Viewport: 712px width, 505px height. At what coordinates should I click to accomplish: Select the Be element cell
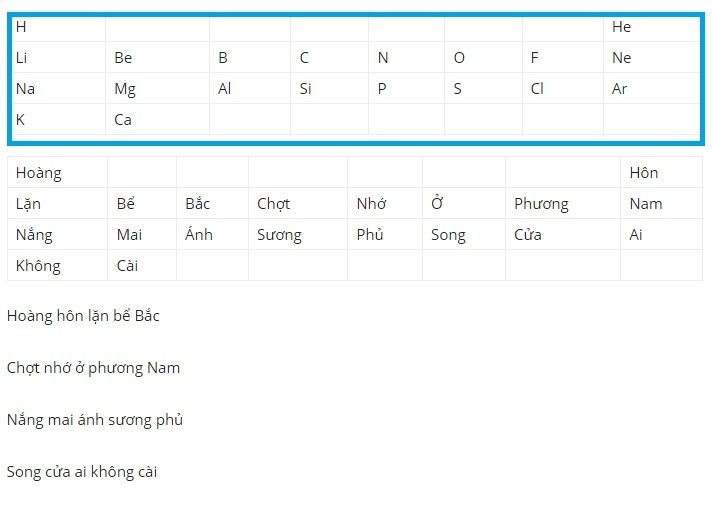(x=157, y=58)
